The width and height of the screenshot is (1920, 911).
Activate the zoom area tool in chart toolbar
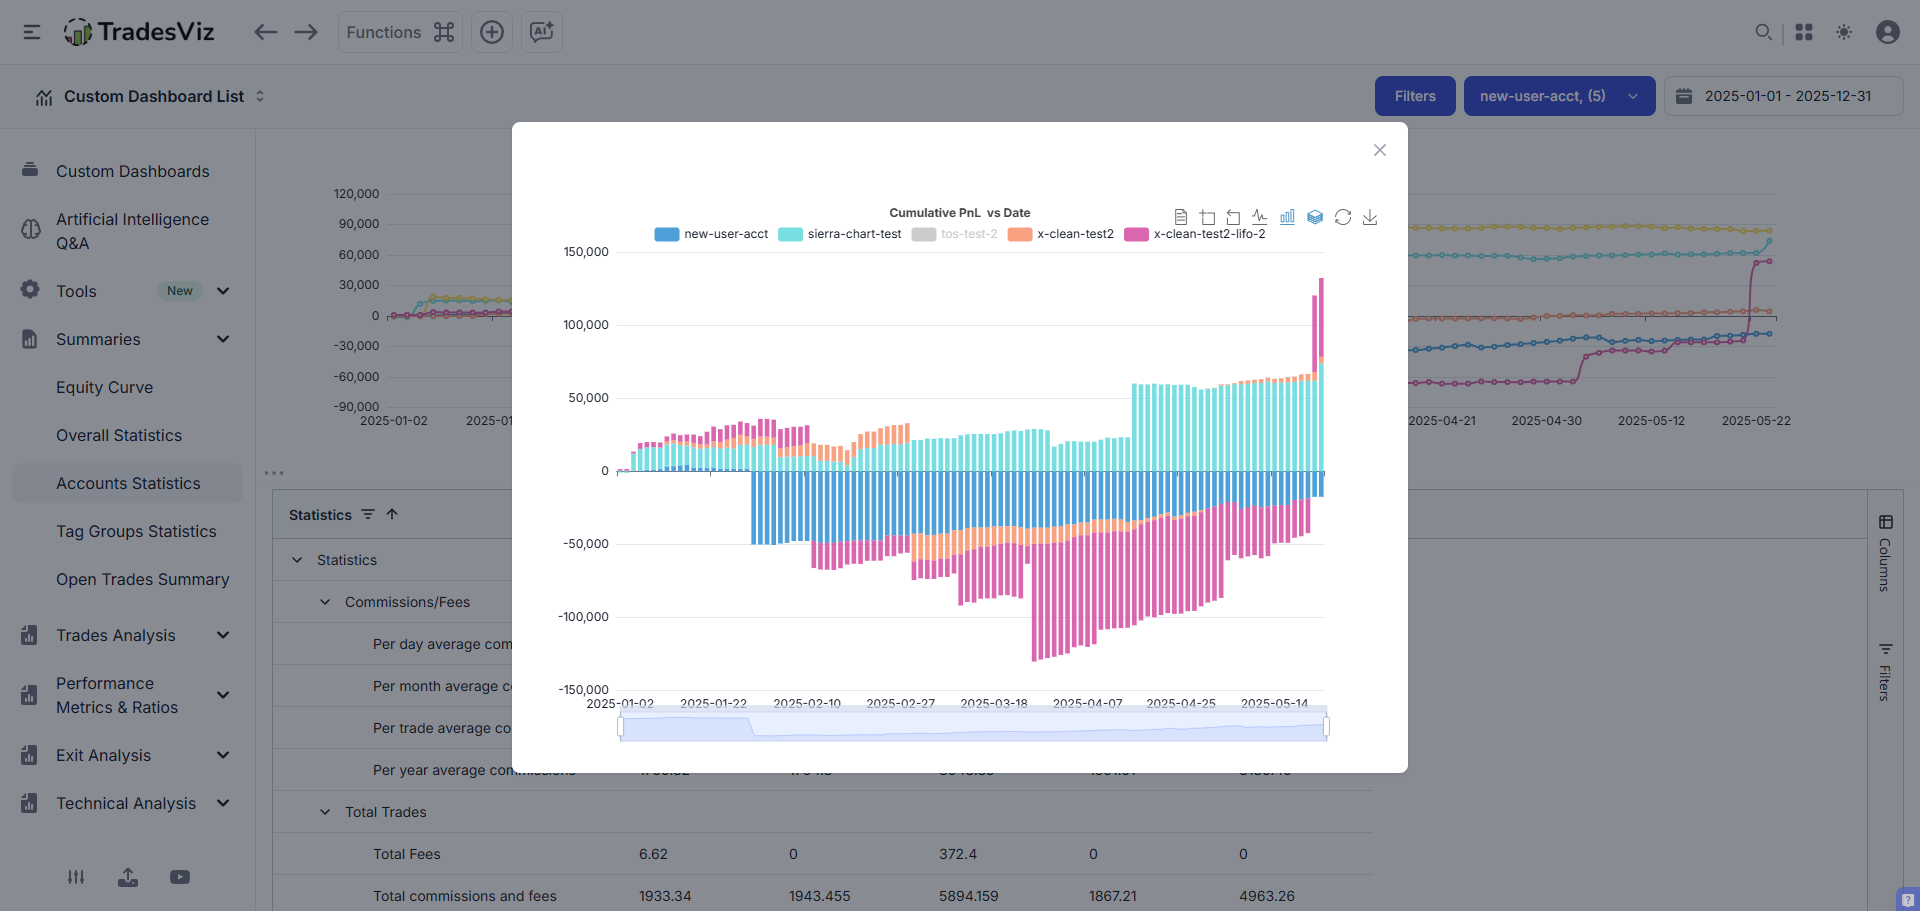(x=1207, y=217)
